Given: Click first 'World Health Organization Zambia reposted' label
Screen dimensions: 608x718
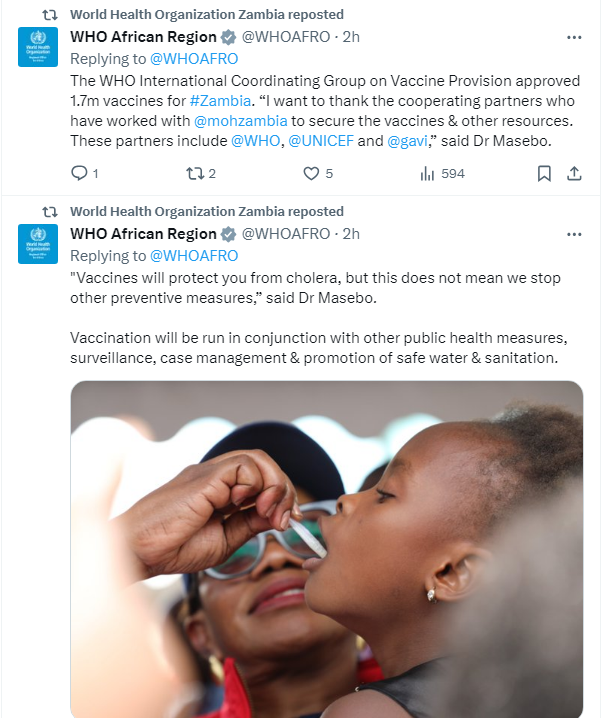Looking at the screenshot, I should click(206, 14).
